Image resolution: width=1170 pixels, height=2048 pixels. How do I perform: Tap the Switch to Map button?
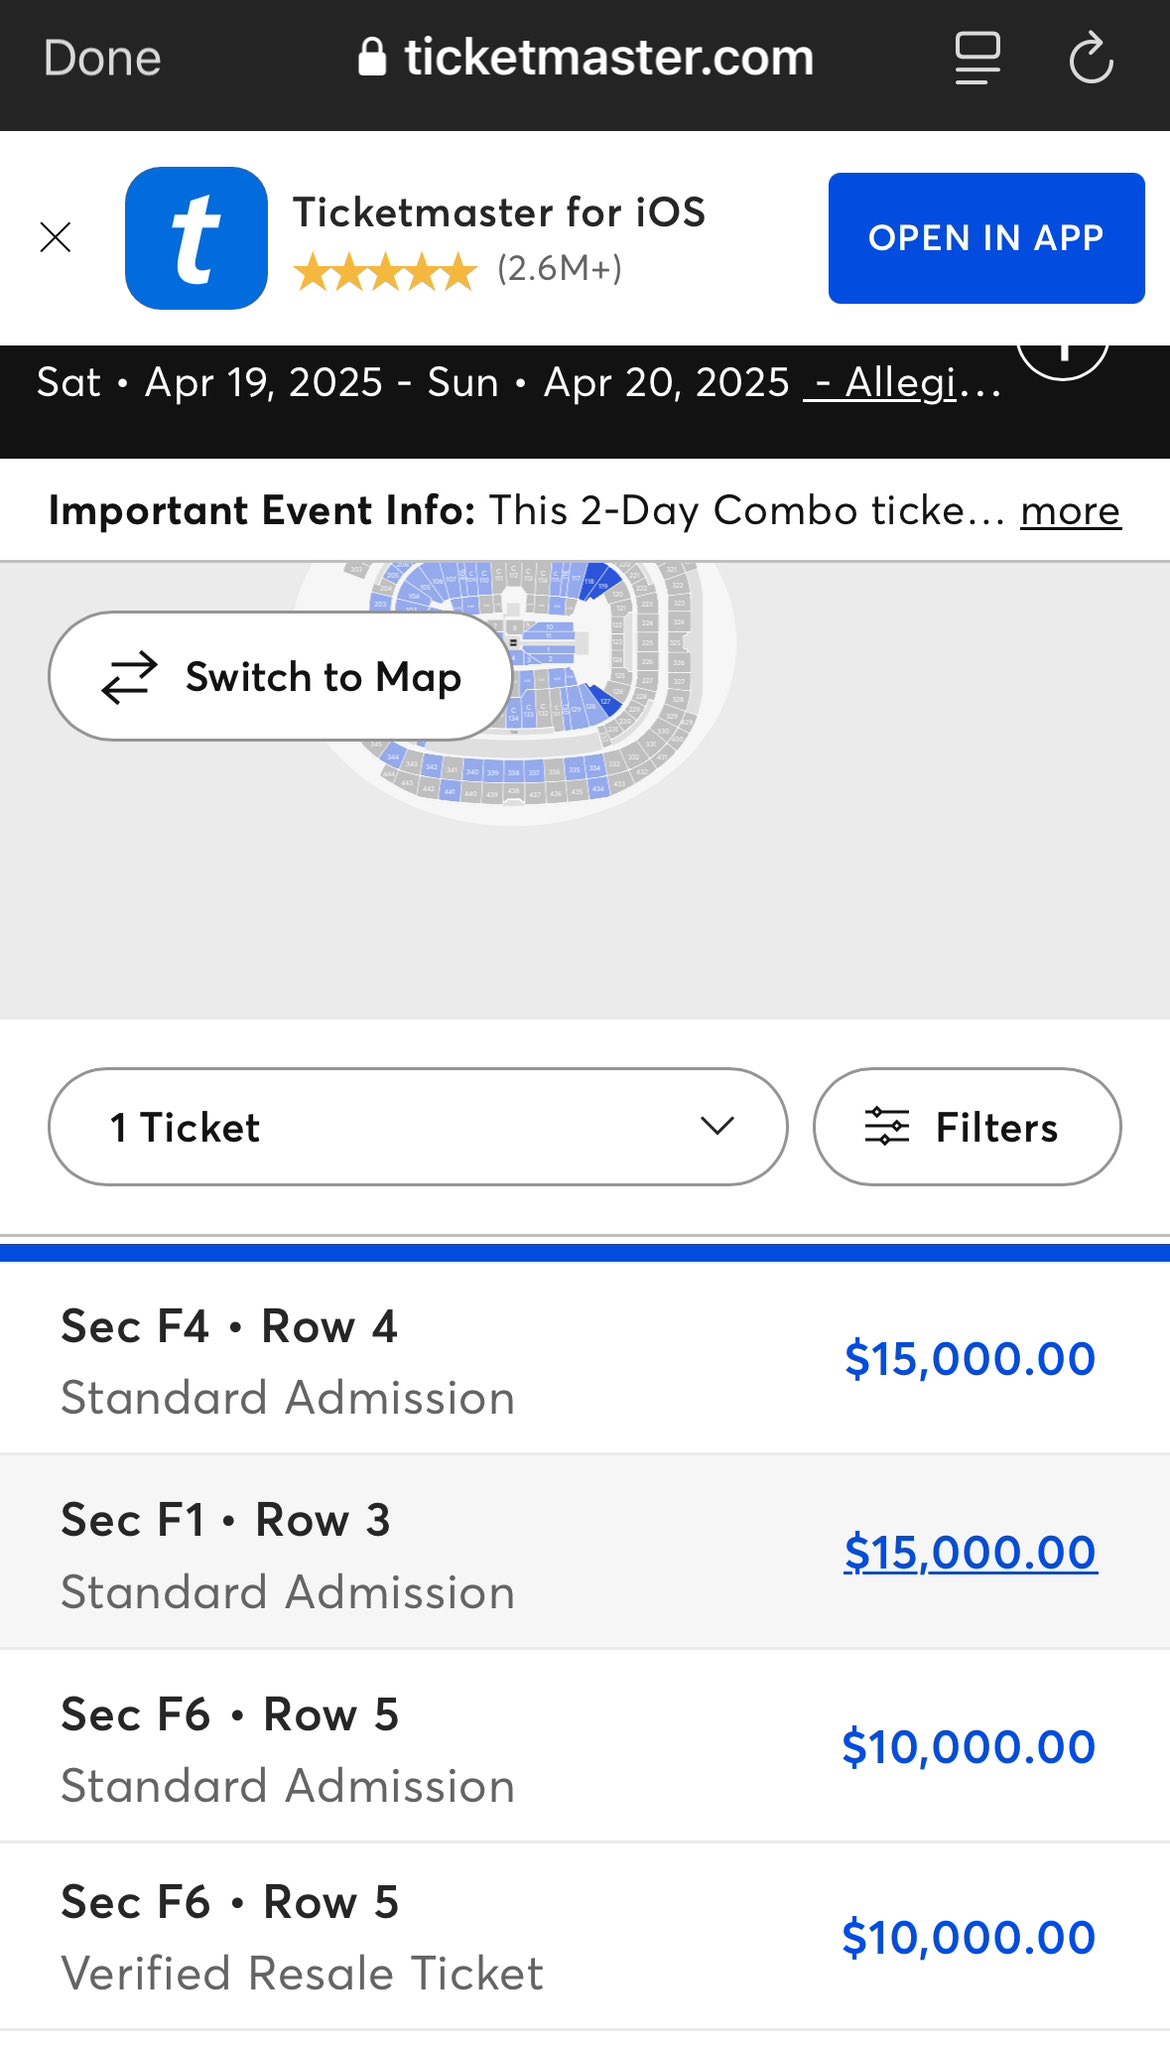pyautogui.click(x=280, y=677)
